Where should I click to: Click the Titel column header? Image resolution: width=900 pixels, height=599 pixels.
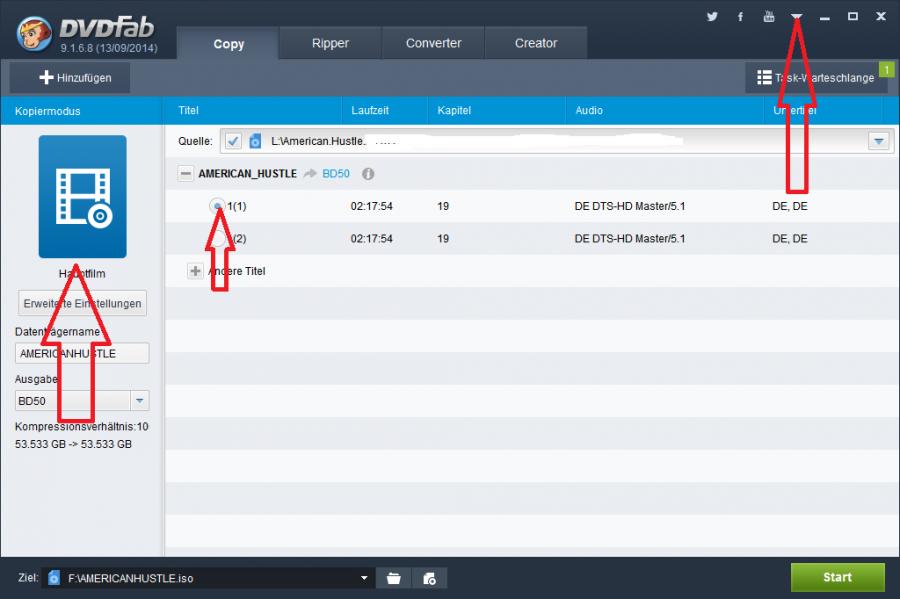(188, 110)
